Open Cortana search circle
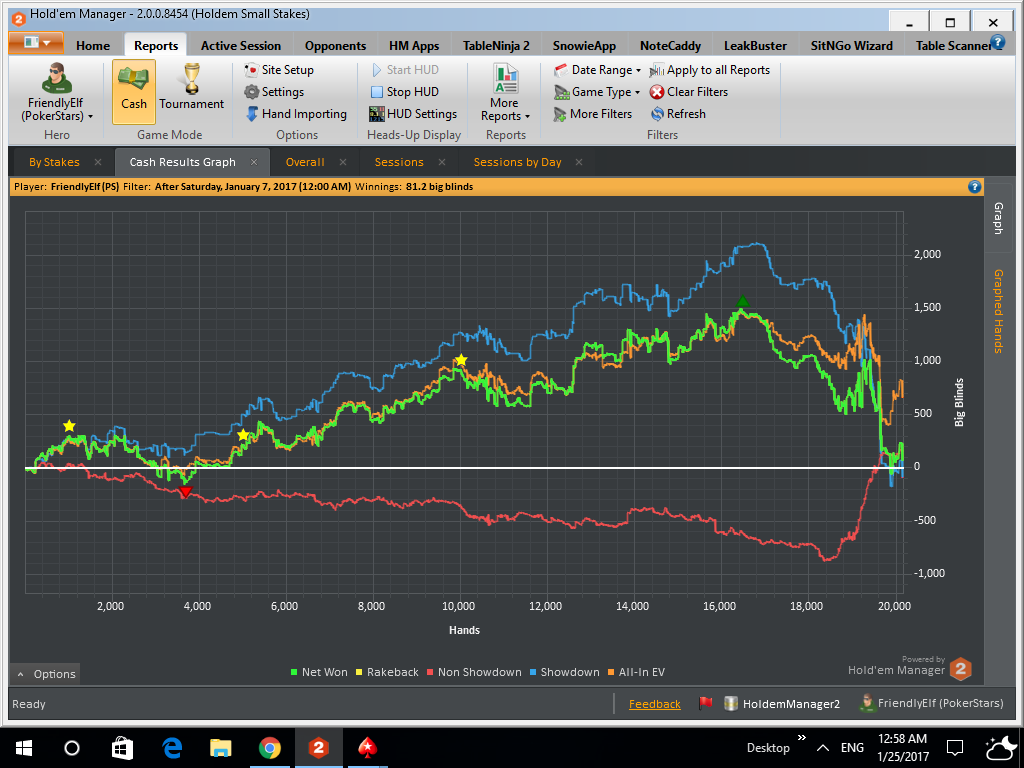Image resolution: width=1024 pixels, height=768 pixels. (72, 748)
